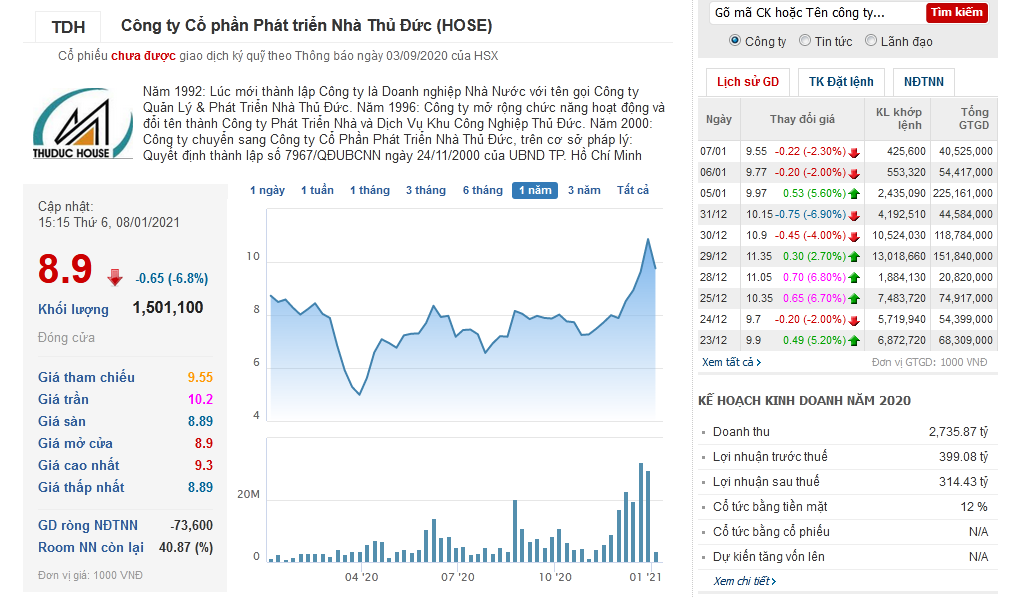The width and height of the screenshot is (1026, 598).
Task: Click the Giá mở cửa label
Action: pos(75,444)
